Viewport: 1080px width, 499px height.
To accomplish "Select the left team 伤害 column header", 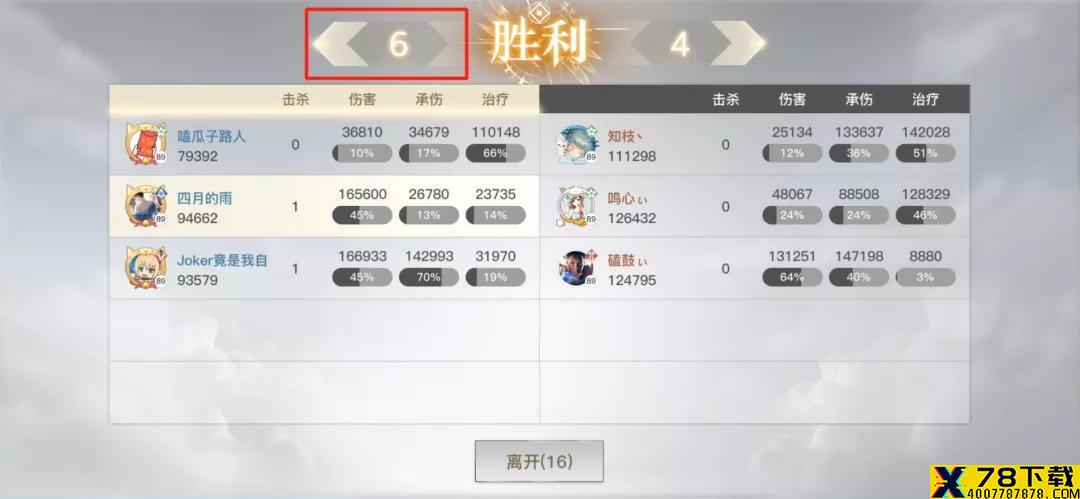I will pyautogui.click(x=362, y=99).
